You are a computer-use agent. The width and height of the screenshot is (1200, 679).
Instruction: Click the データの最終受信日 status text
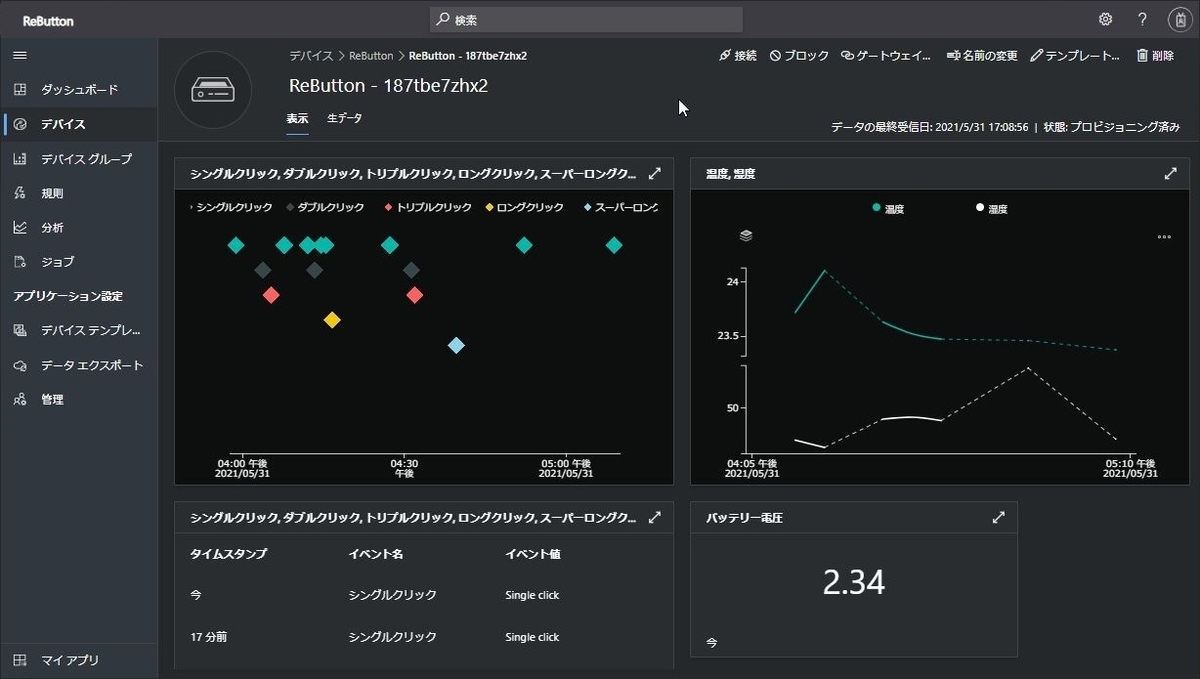[x=929, y=128]
